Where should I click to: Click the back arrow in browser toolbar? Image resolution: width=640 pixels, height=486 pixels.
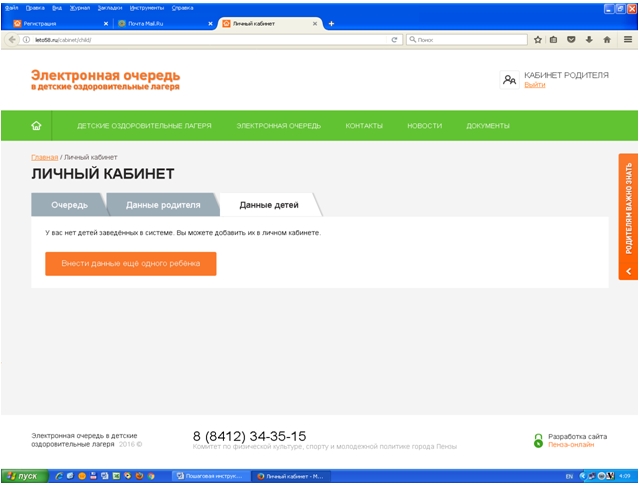(11, 40)
